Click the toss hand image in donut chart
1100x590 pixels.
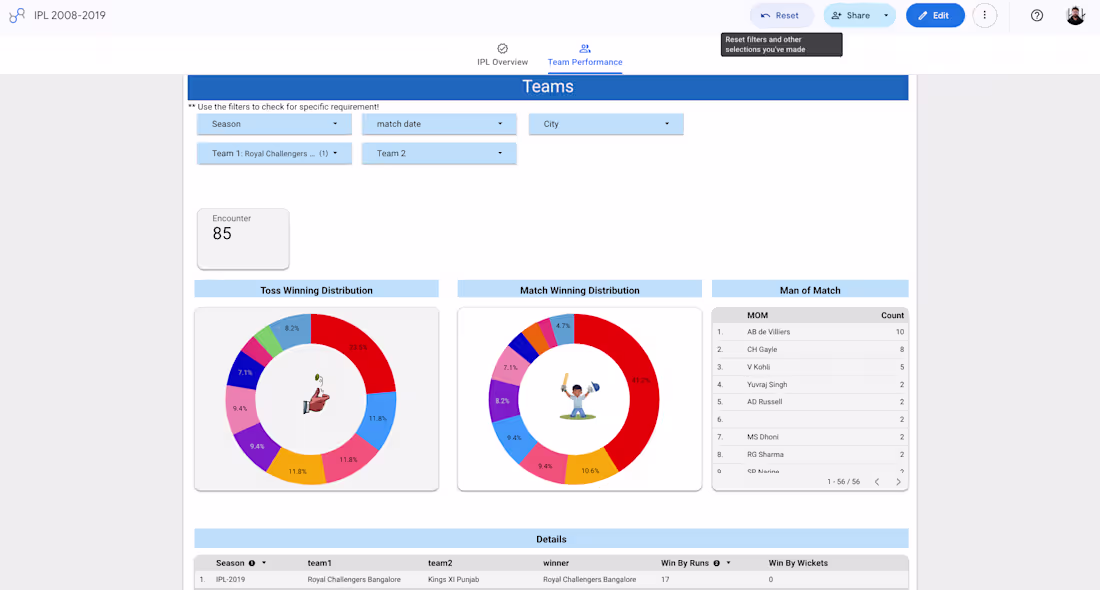click(x=316, y=394)
